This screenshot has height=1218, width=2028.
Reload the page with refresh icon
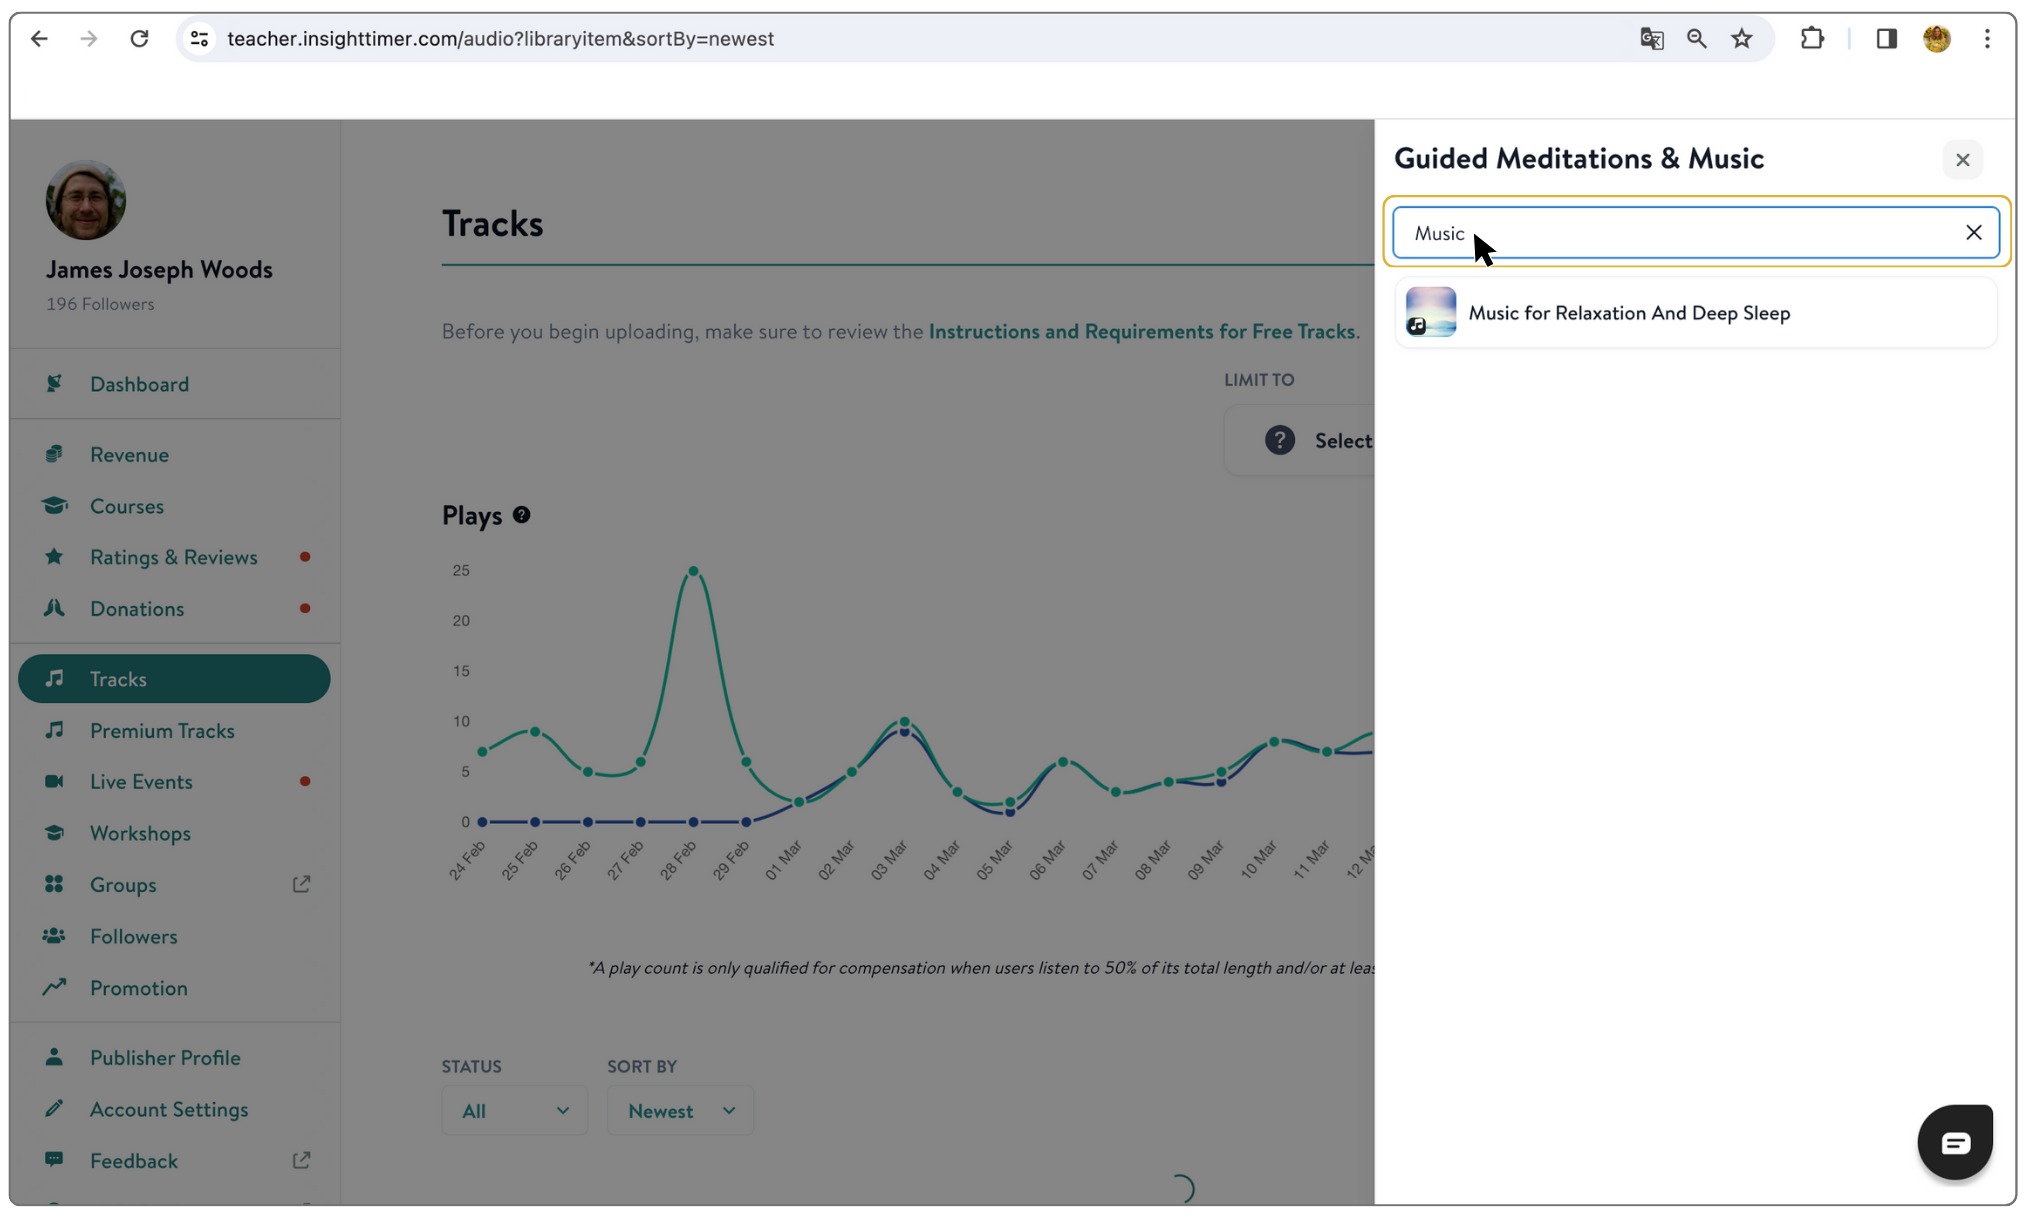139,39
